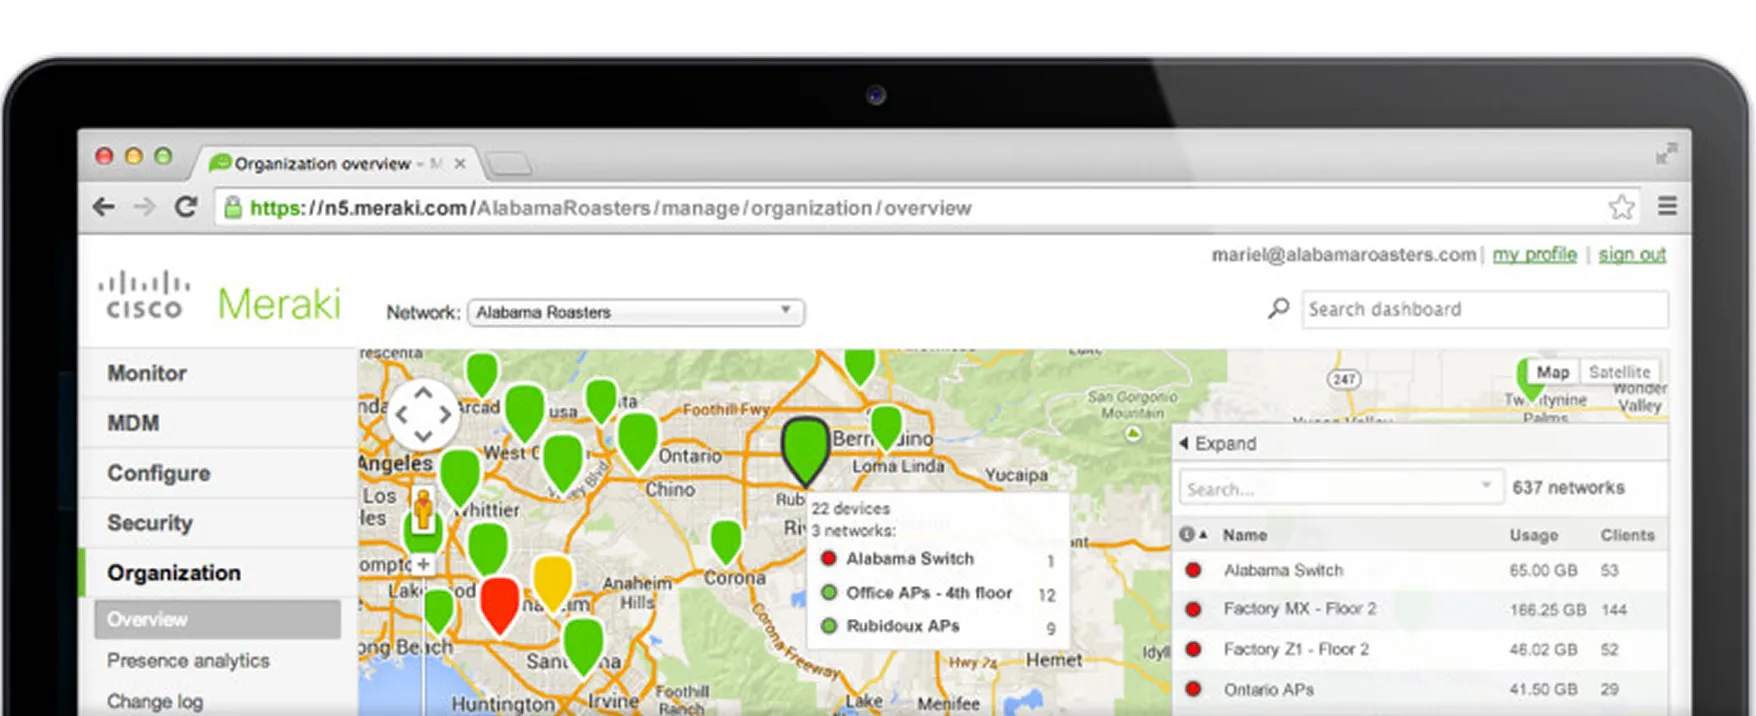1756x716 pixels.
Task: Click the 166.25 GB usage value
Action: pyautogui.click(x=1547, y=609)
